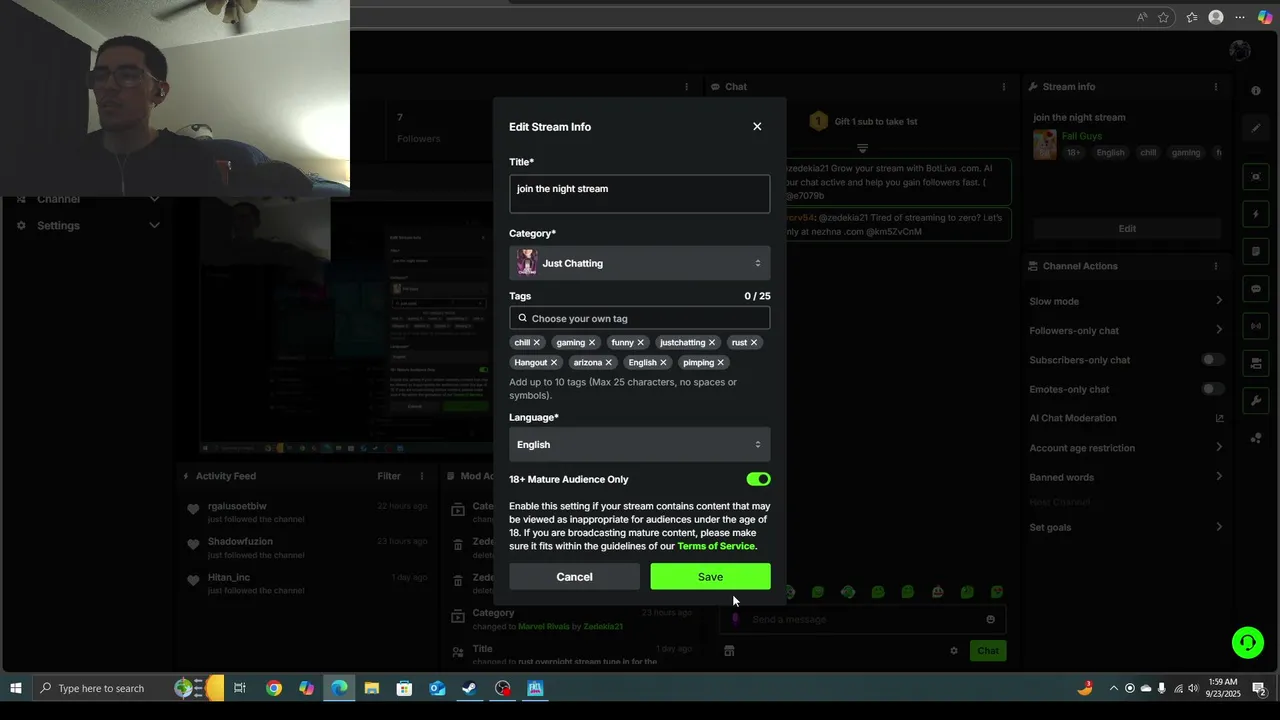This screenshot has height=720, width=1280.
Task: Click Edit button in Stream info panel
Action: [x=1127, y=228]
